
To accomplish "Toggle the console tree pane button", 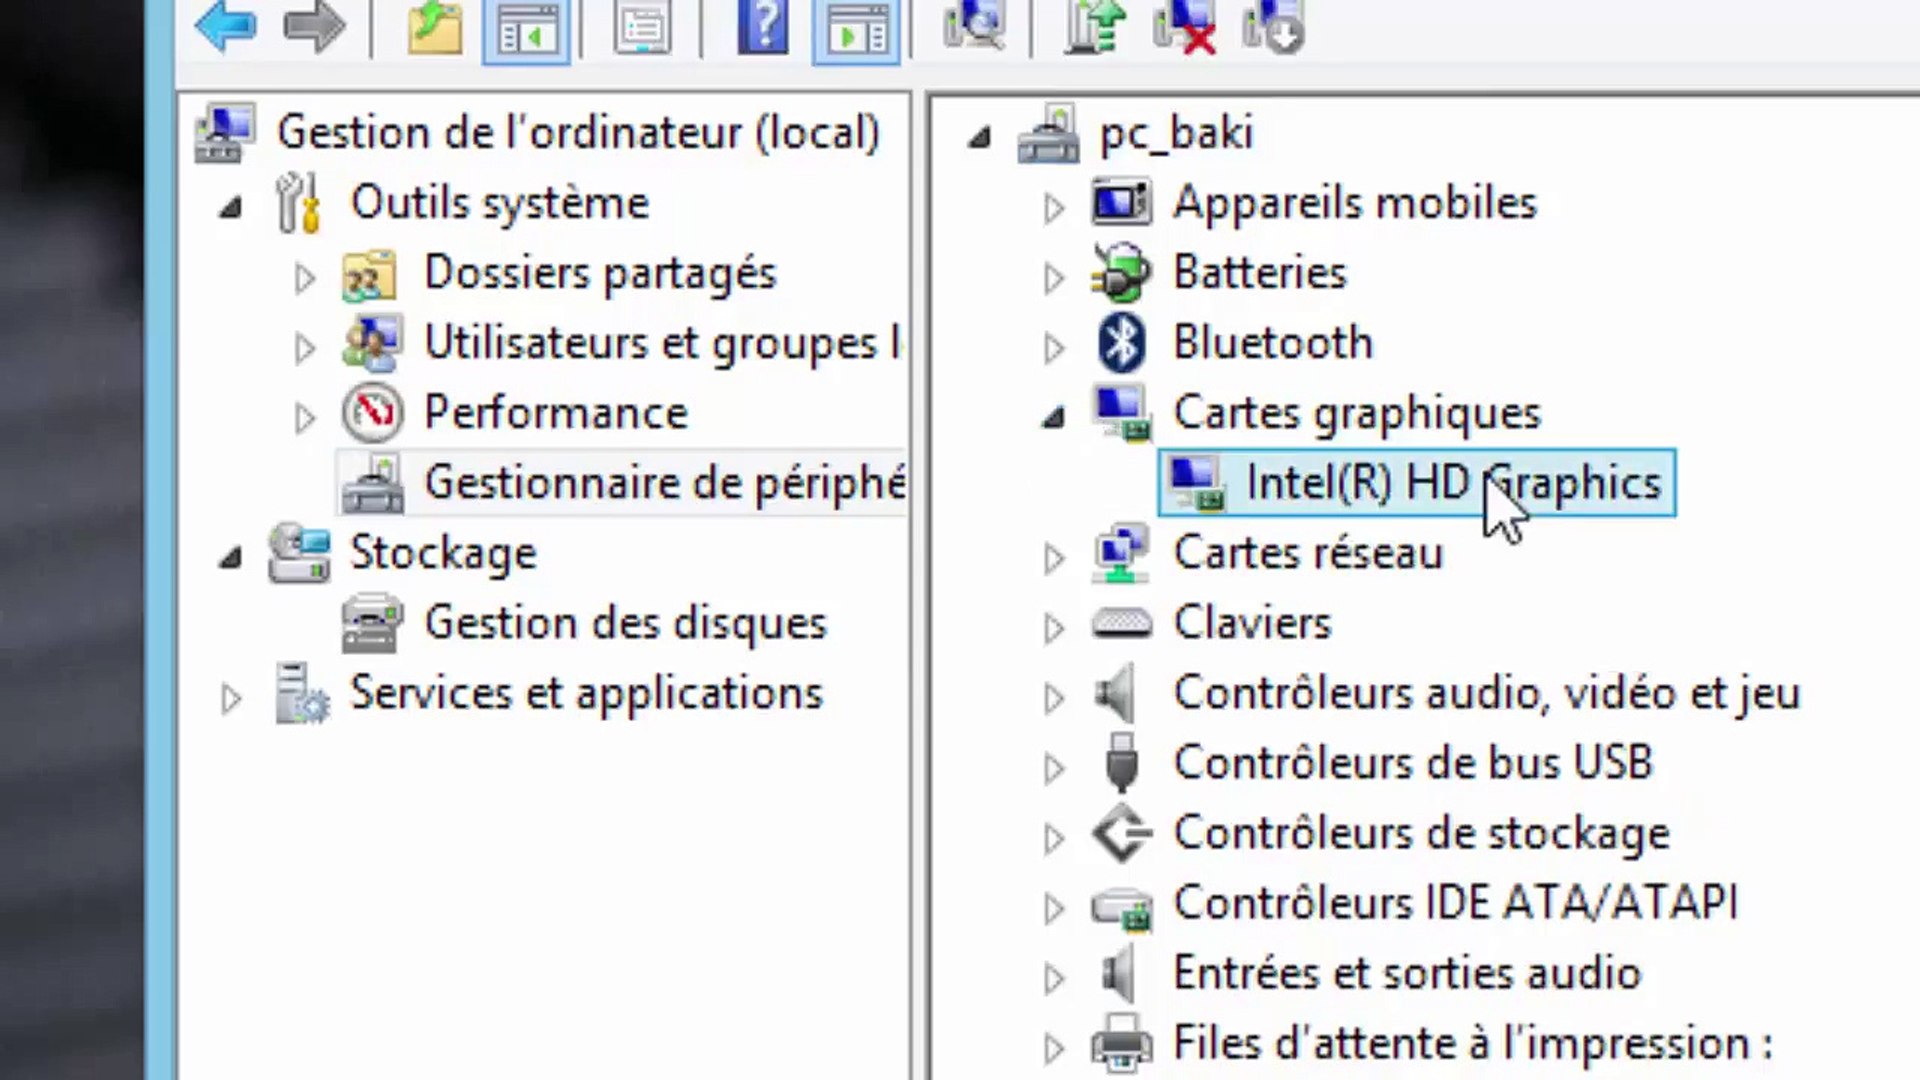I will click(526, 31).
